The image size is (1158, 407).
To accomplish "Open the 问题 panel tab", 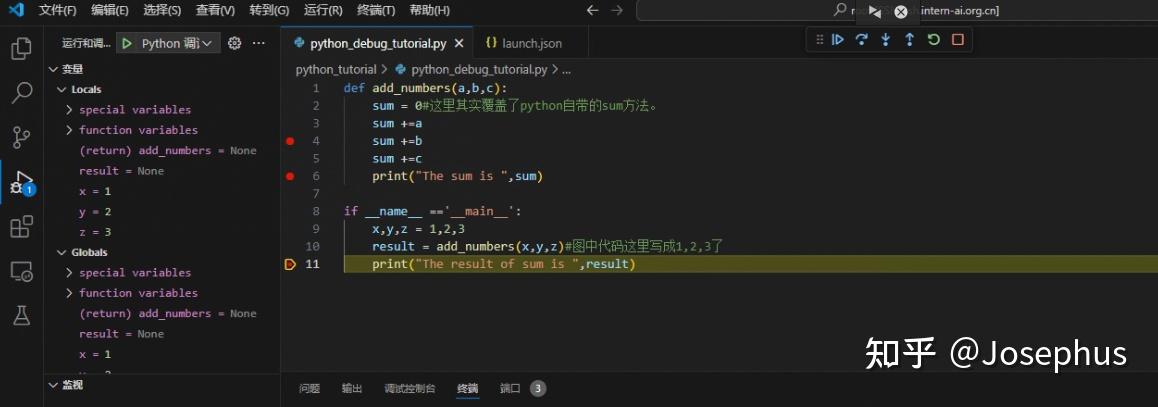I will click(x=309, y=389).
